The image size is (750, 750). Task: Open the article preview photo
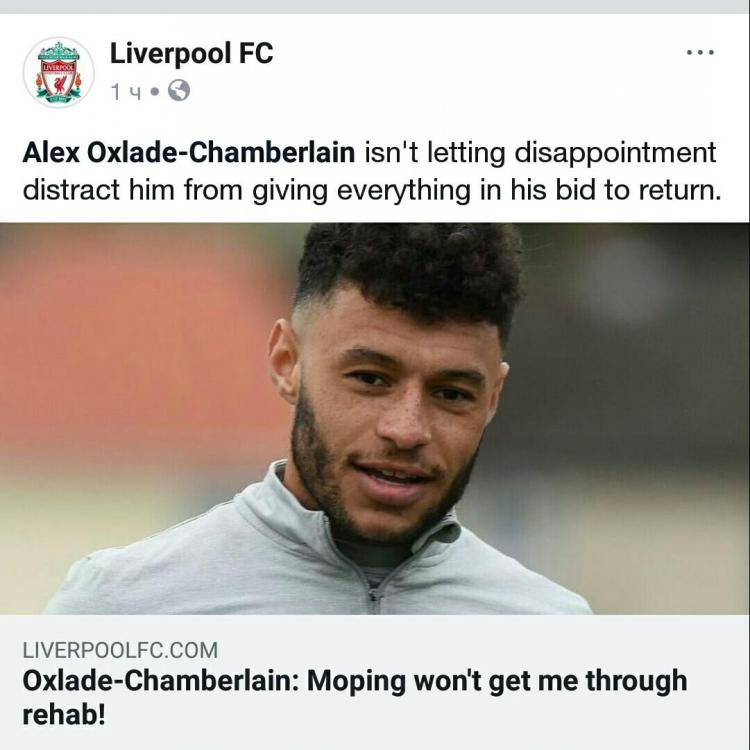[x=374, y=418]
